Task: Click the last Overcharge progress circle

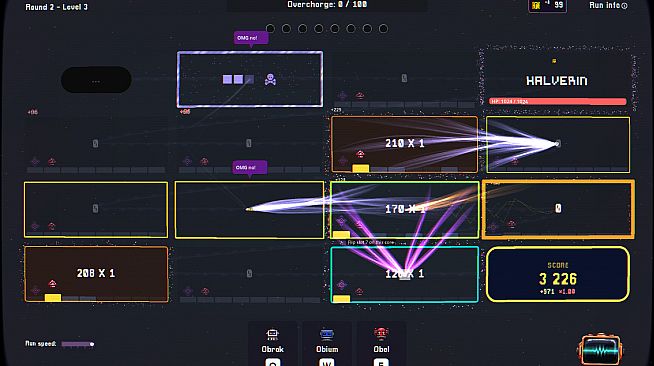Action: coord(383,29)
